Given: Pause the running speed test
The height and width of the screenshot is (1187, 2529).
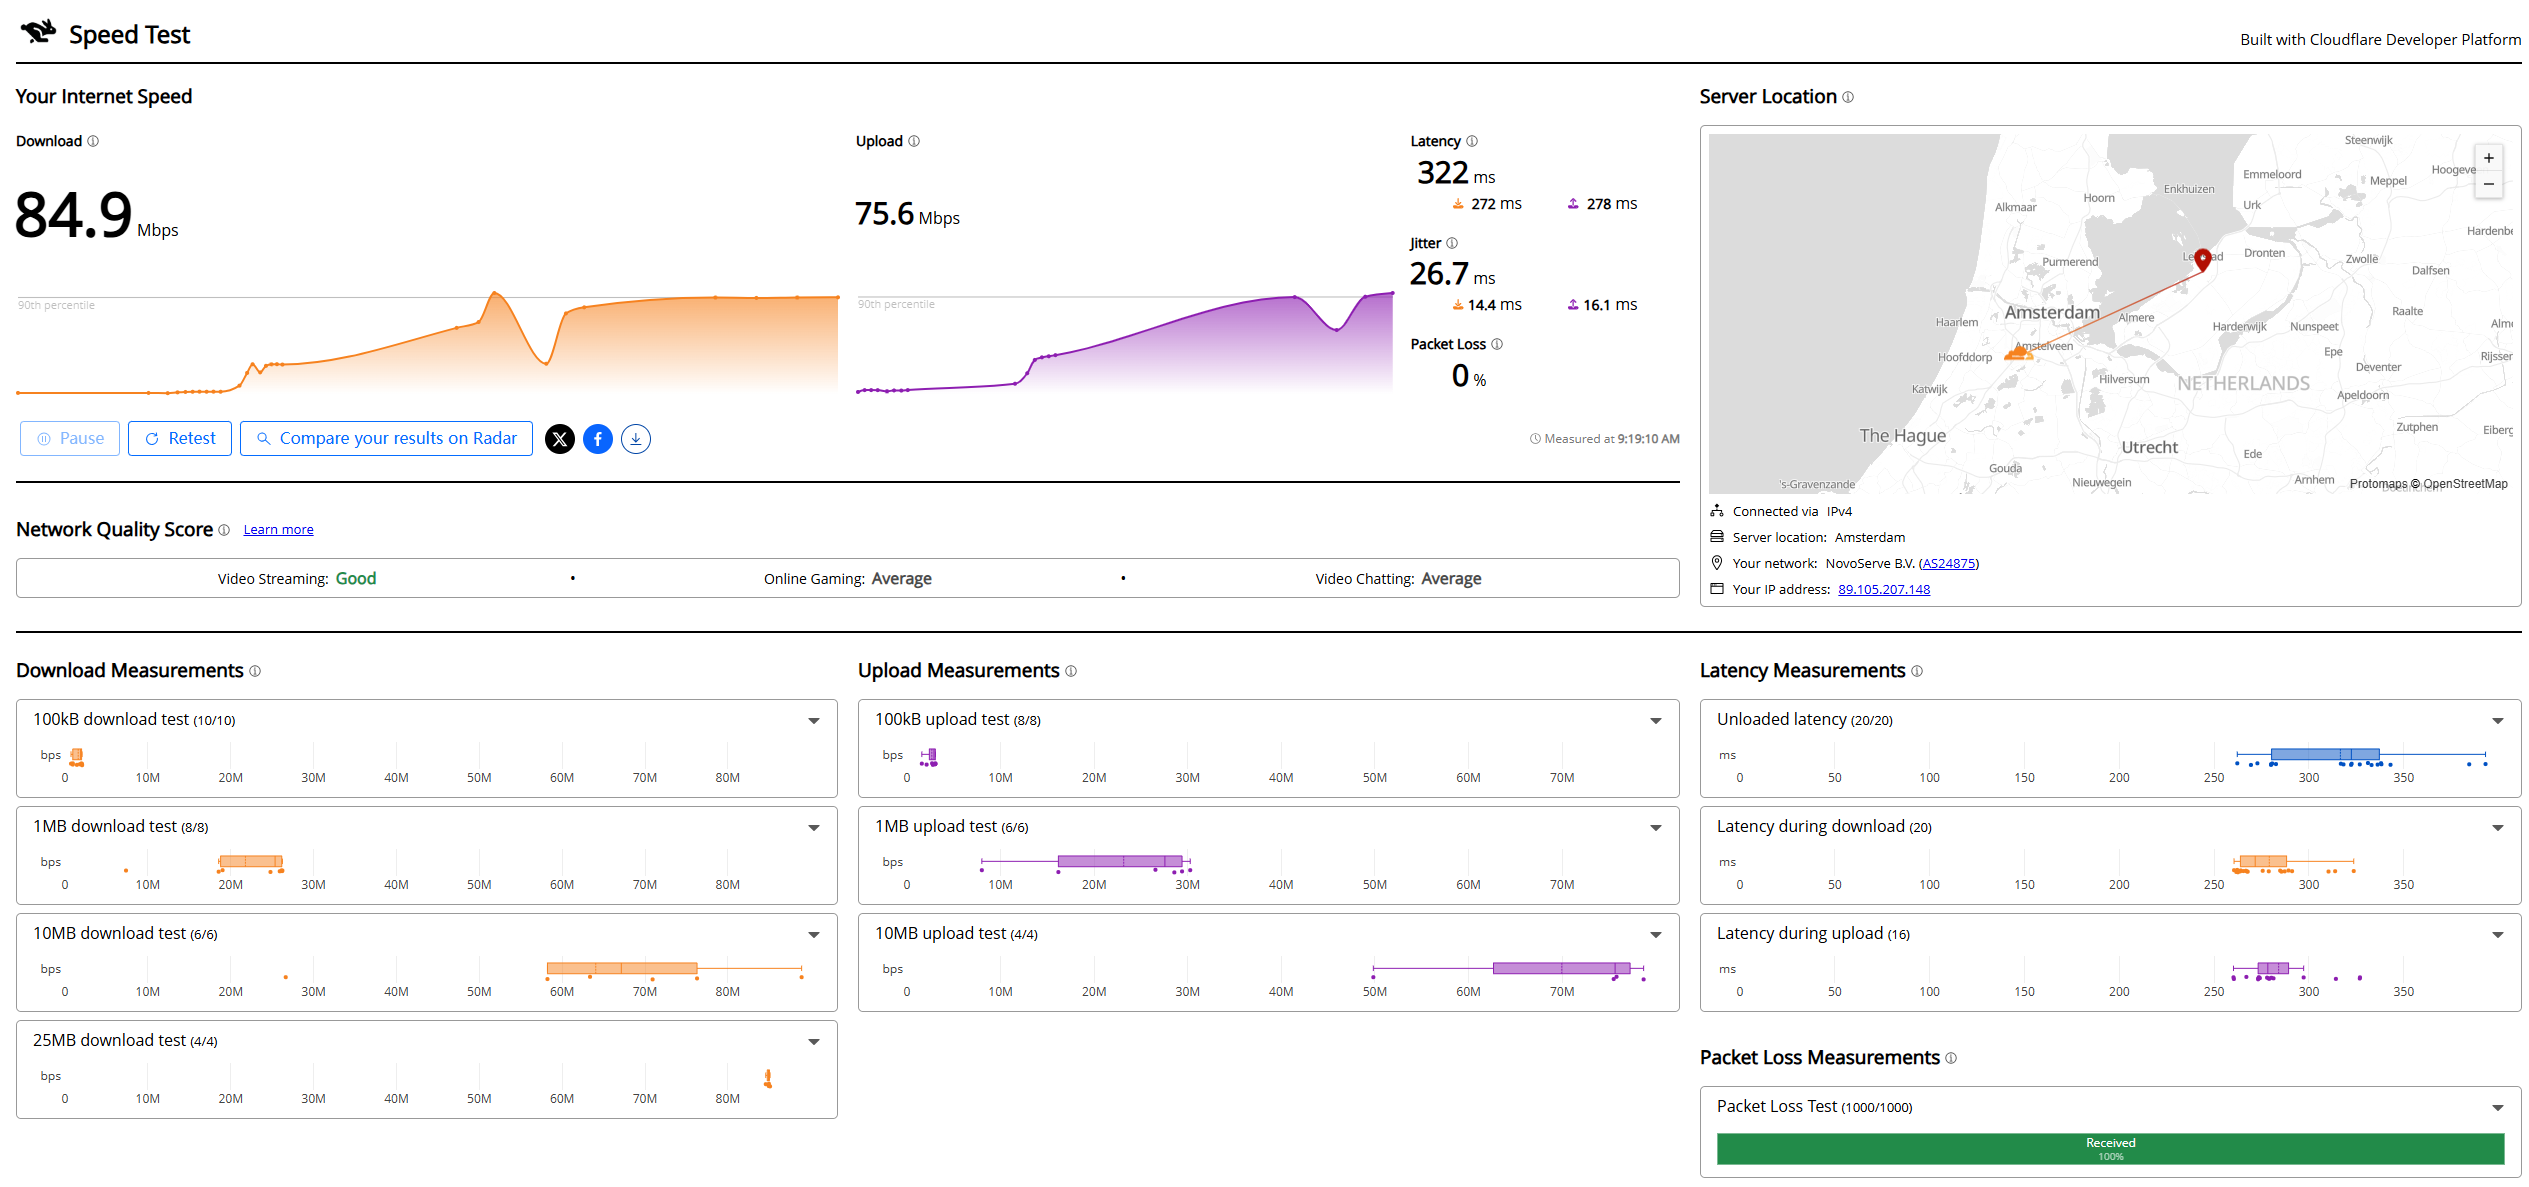Looking at the screenshot, I should [70, 439].
